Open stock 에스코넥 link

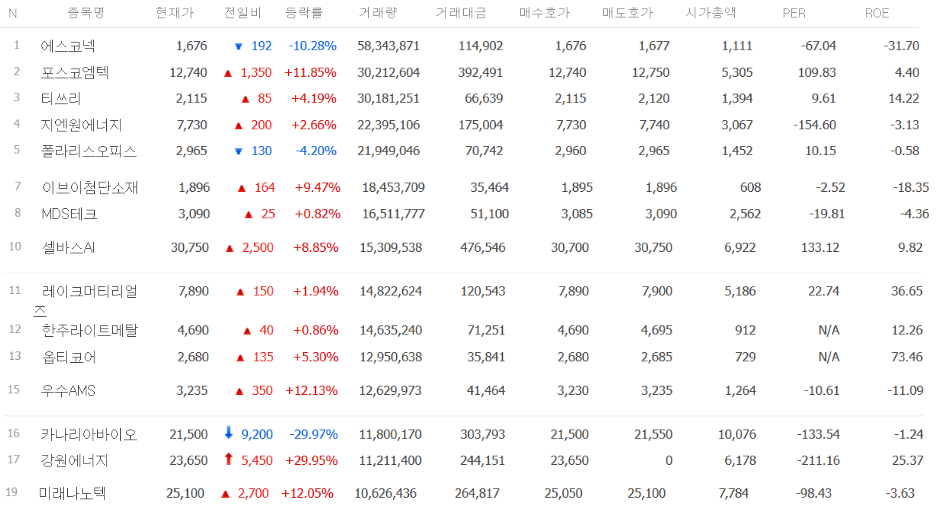(x=68, y=46)
